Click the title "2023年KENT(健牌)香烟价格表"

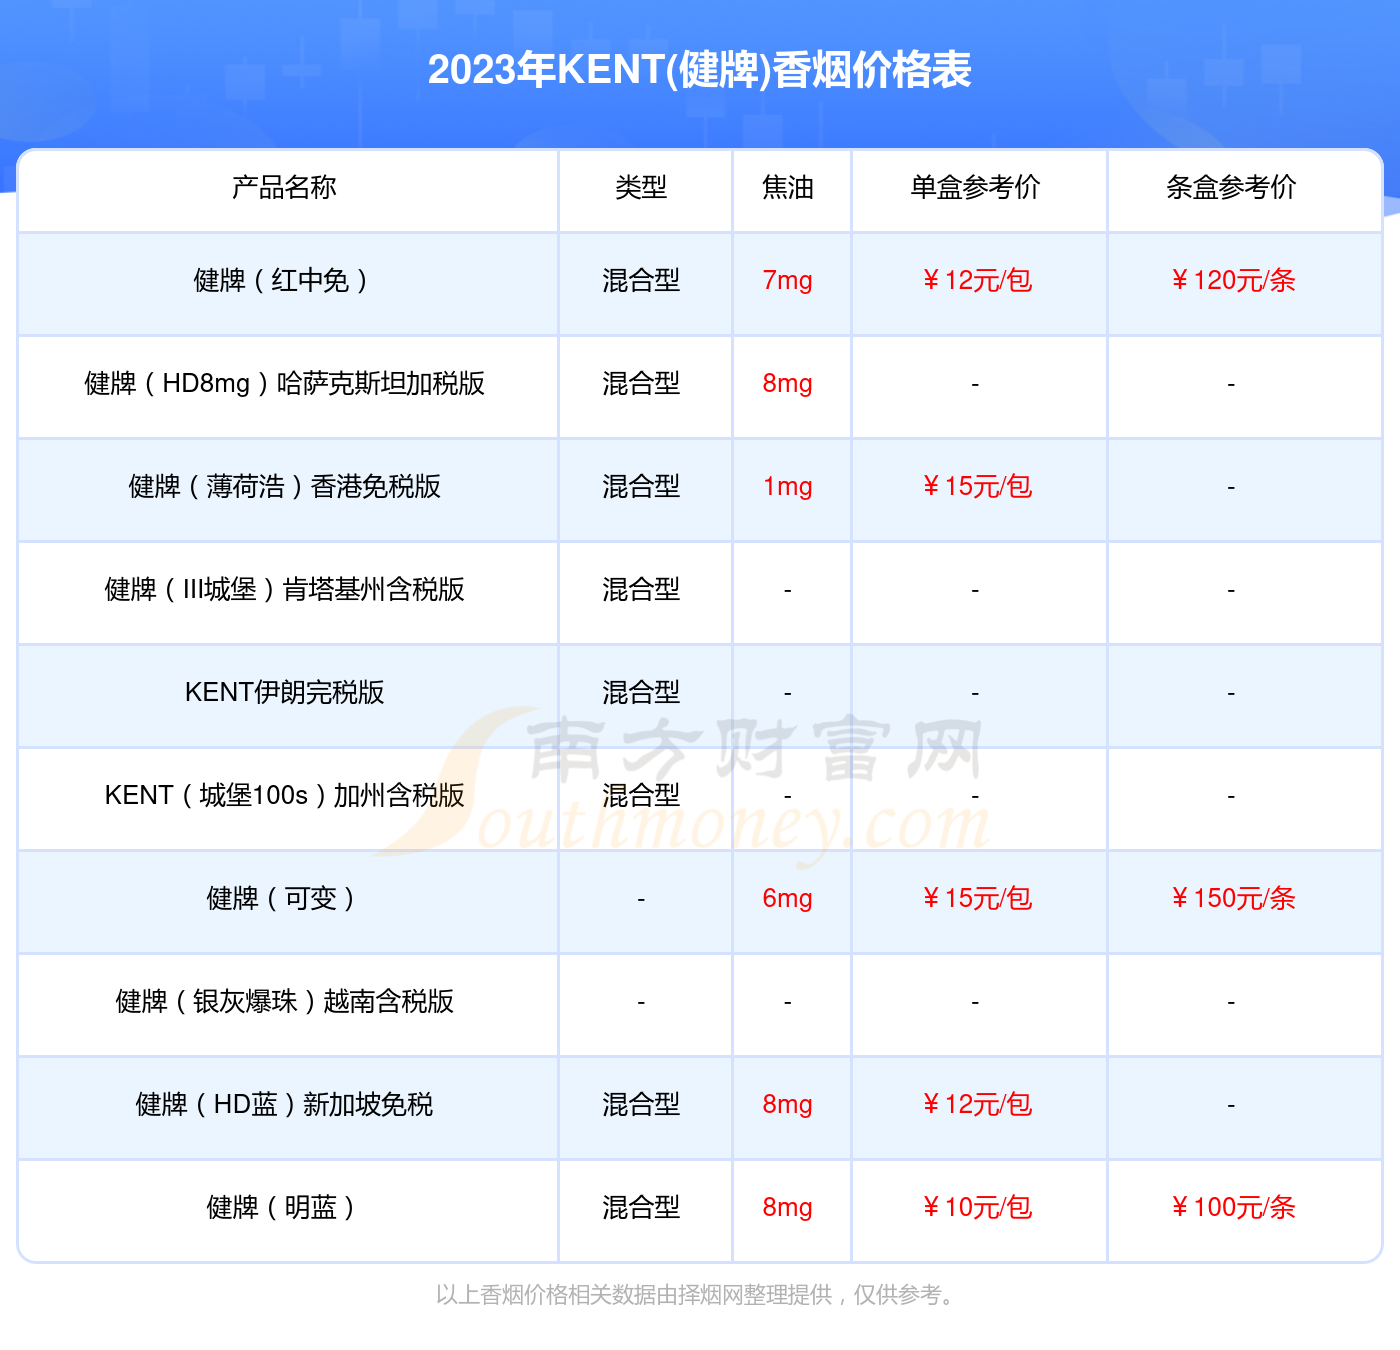pyautogui.click(x=700, y=70)
